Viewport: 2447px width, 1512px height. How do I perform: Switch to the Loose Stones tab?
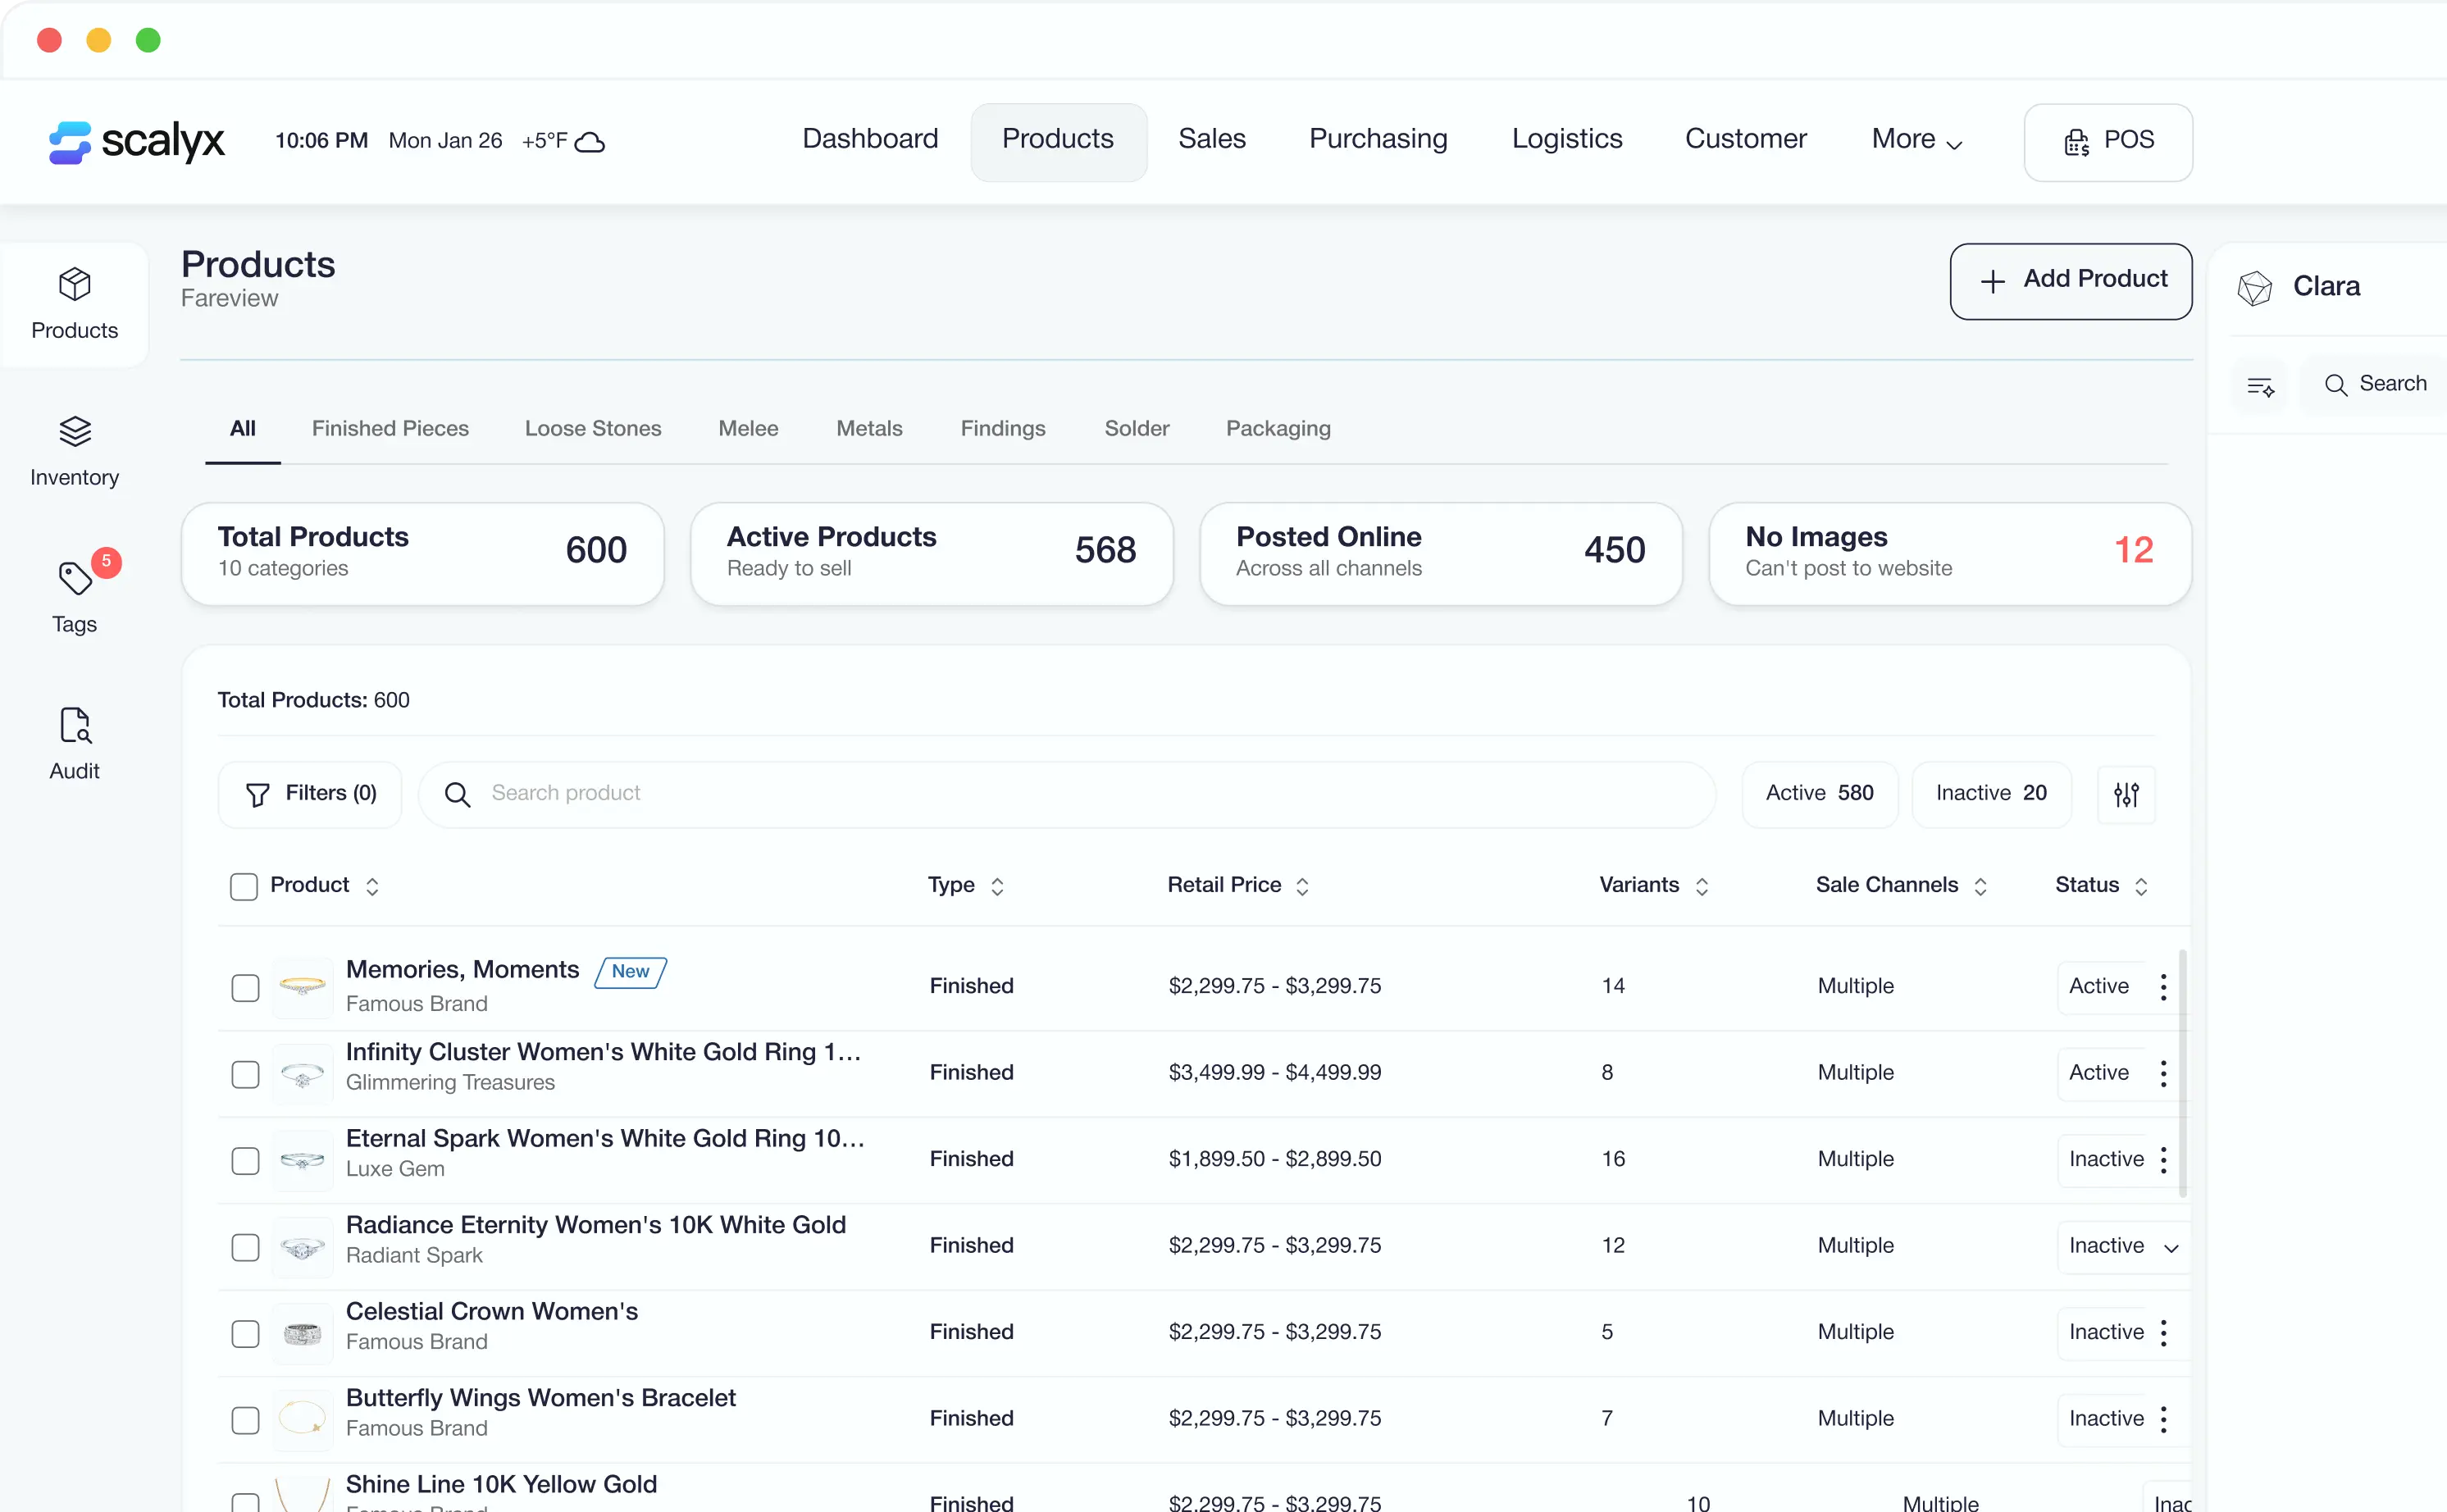click(x=593, y=429)
